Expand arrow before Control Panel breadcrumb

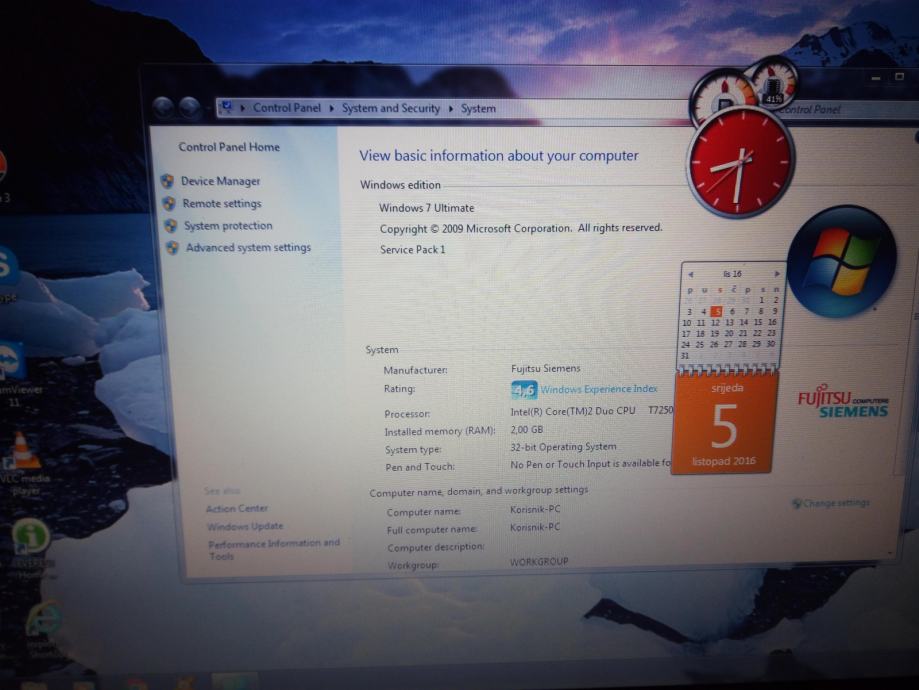[243, 108]
